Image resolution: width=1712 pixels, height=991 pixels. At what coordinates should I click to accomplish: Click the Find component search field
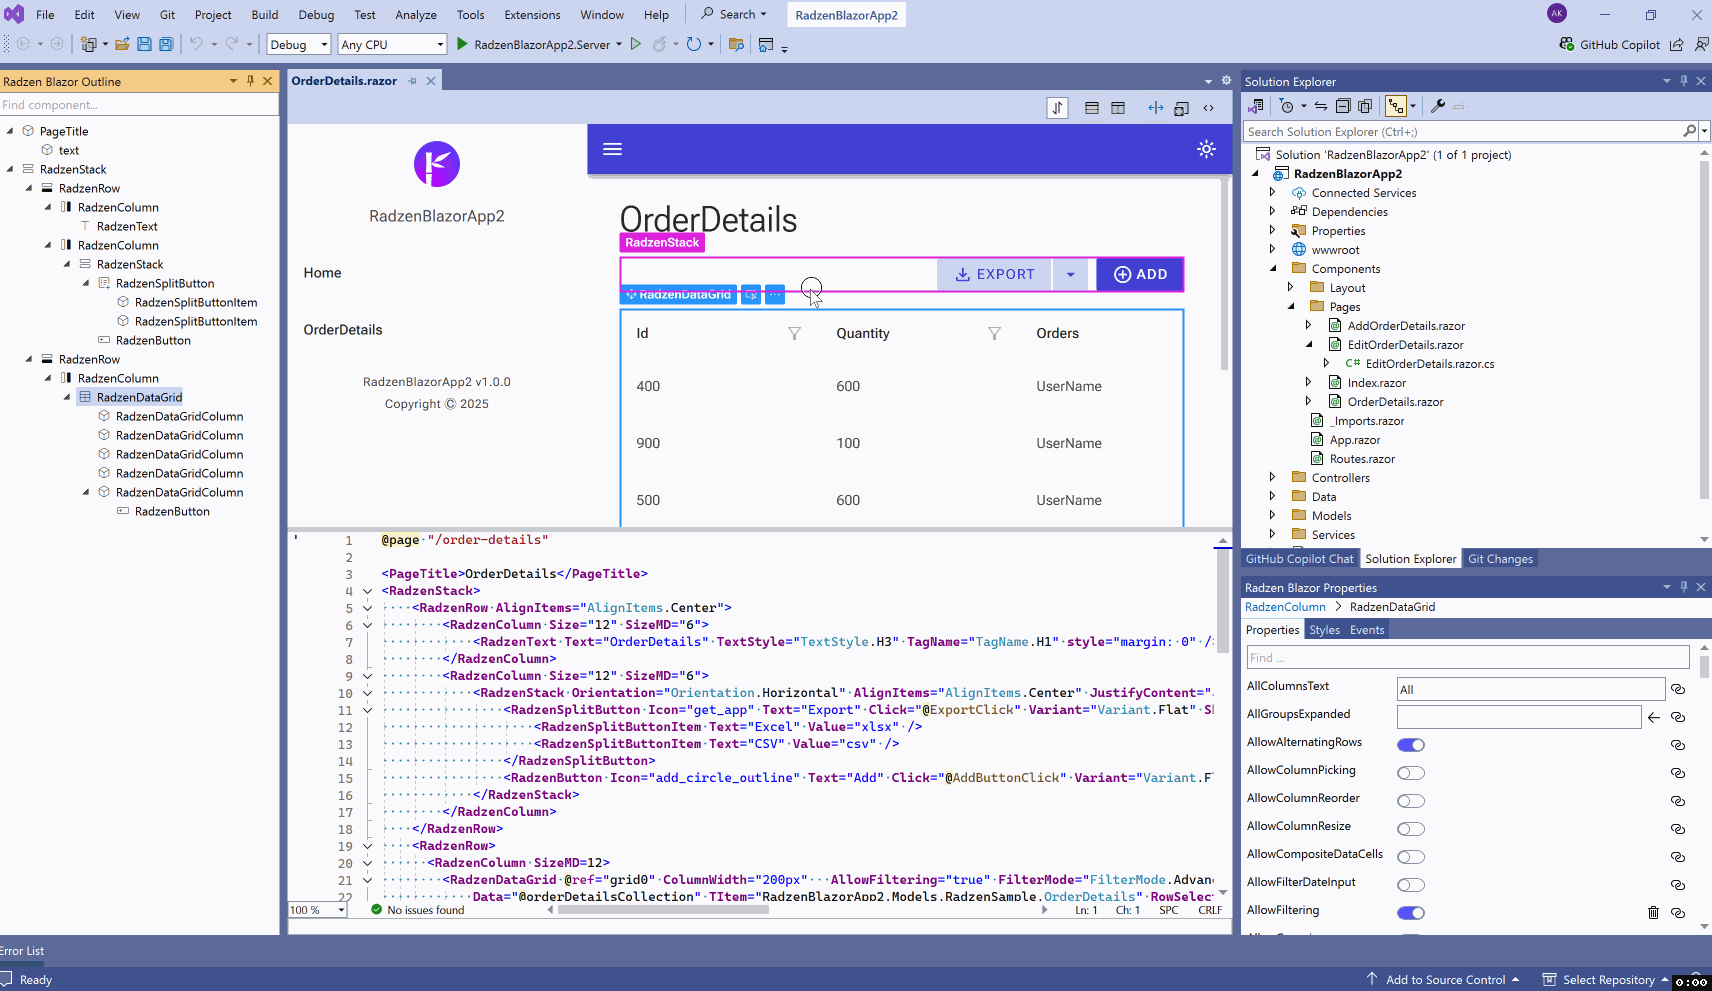pos(139,105)
